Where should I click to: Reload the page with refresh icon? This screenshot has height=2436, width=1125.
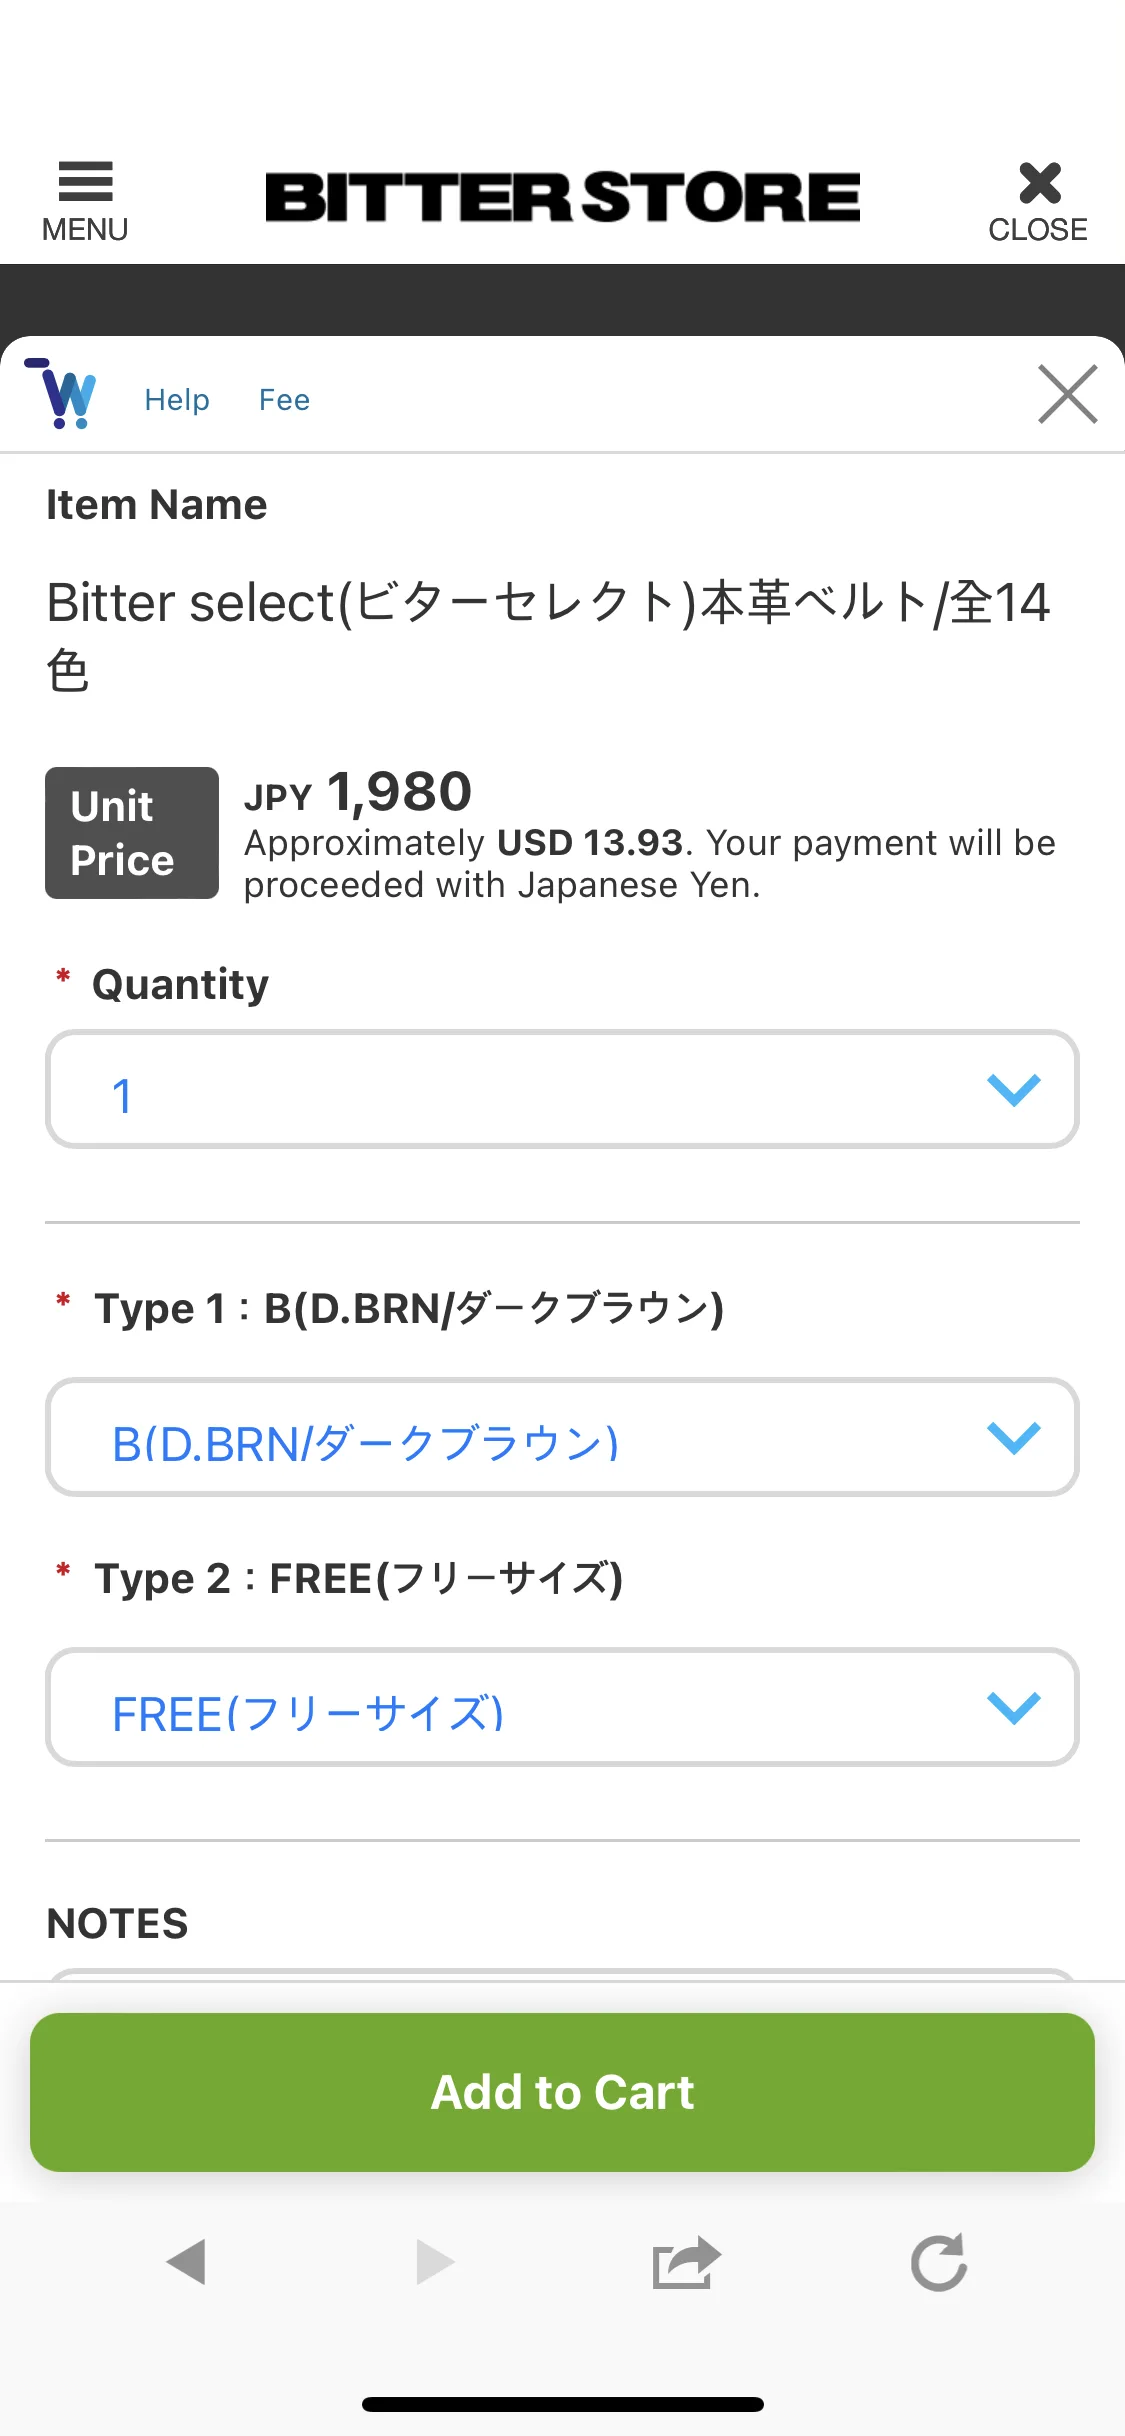(939, 2262)
